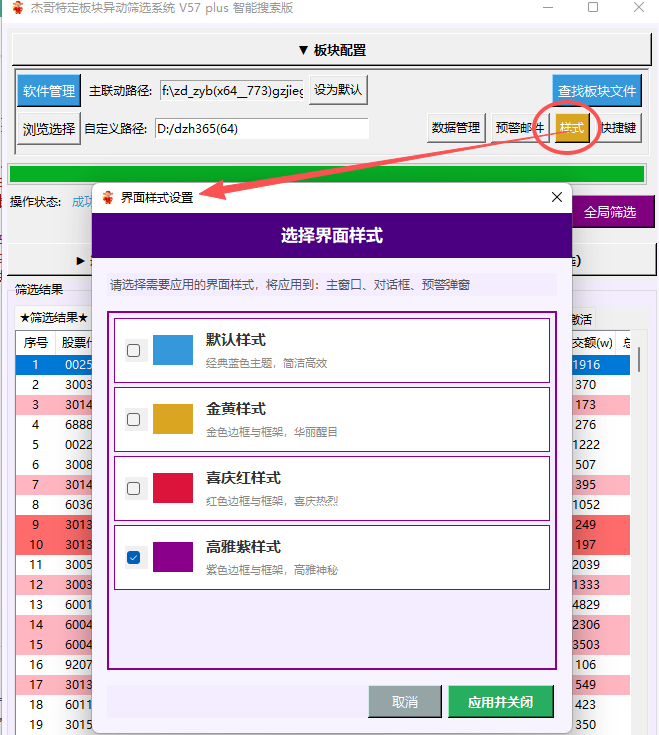Click the 界面样式设置 dialog title icon

tap(108, 197)
